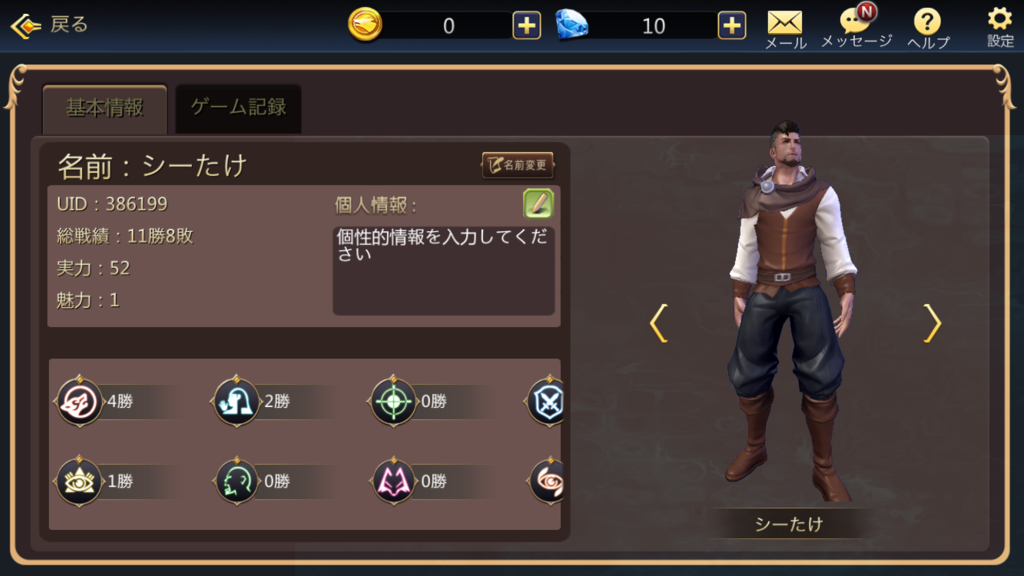Screen dimensions: 1024x576
Task: Show previous character with left chevron
Action: point(659,323)
